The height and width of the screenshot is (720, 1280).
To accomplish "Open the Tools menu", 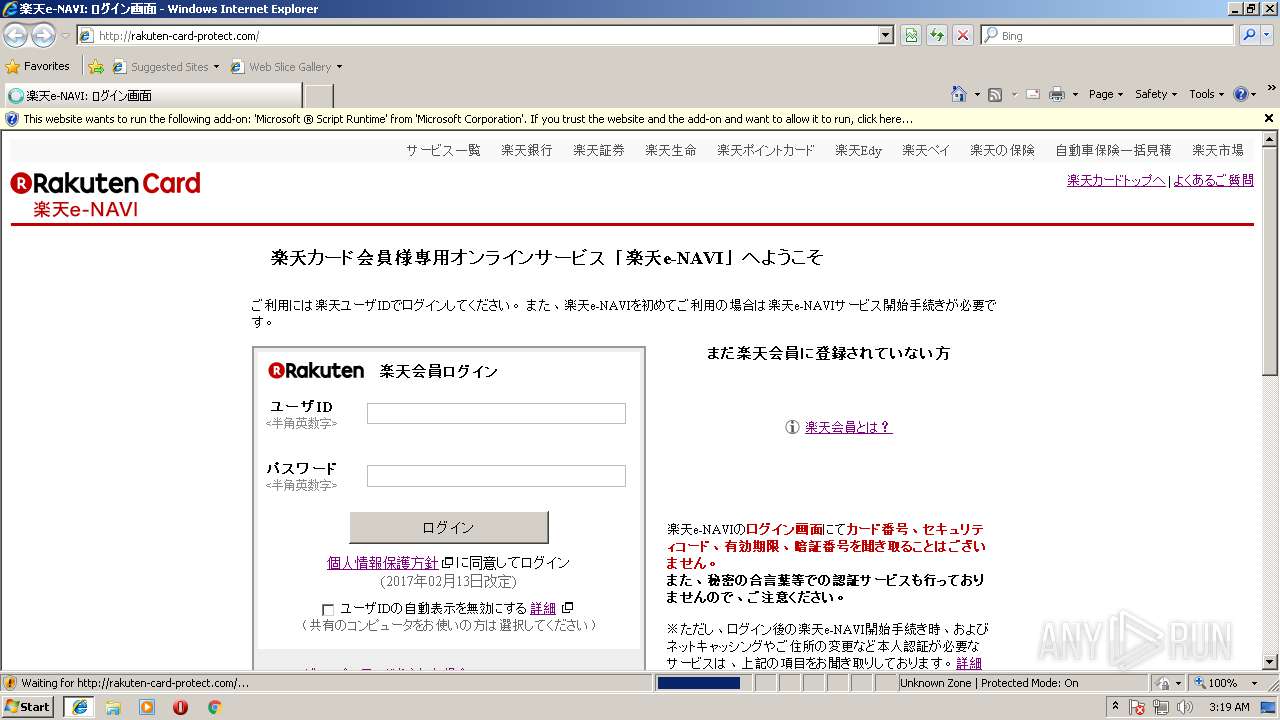I will pos(1207,94).
